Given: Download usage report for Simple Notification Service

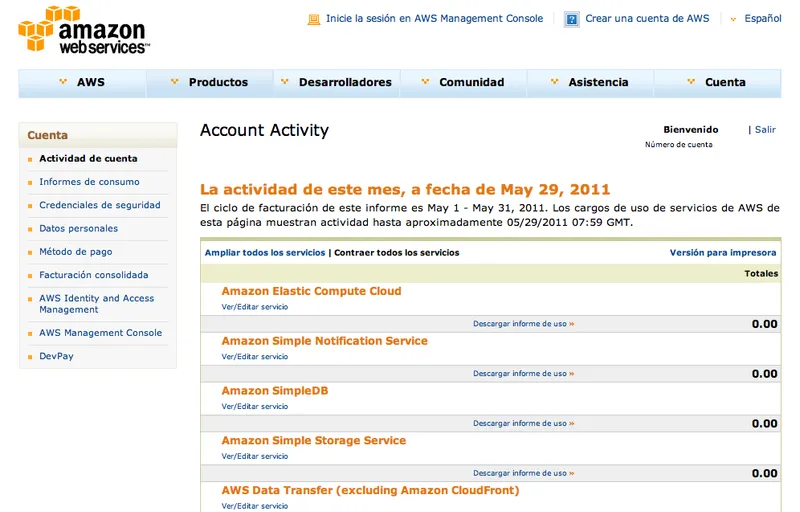Looking at the screenshot, I should point(523,374).
